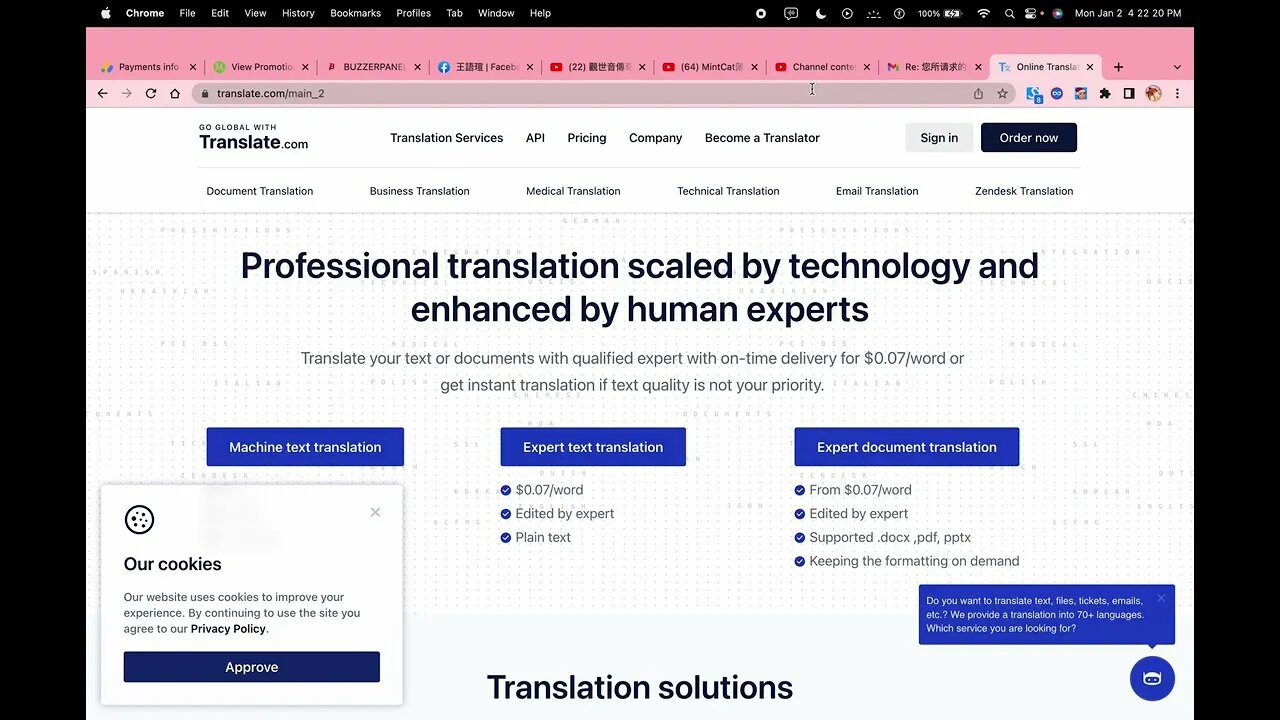Image resolution: width=1280 pixels, height=720 pixels.
Task: Open the Privacy Policy link
Action: click(x=228, y=629)
